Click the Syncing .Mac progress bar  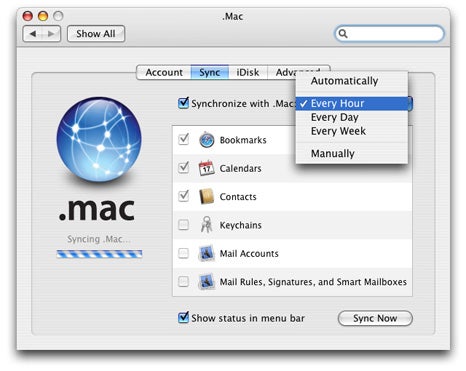(99, 254)
